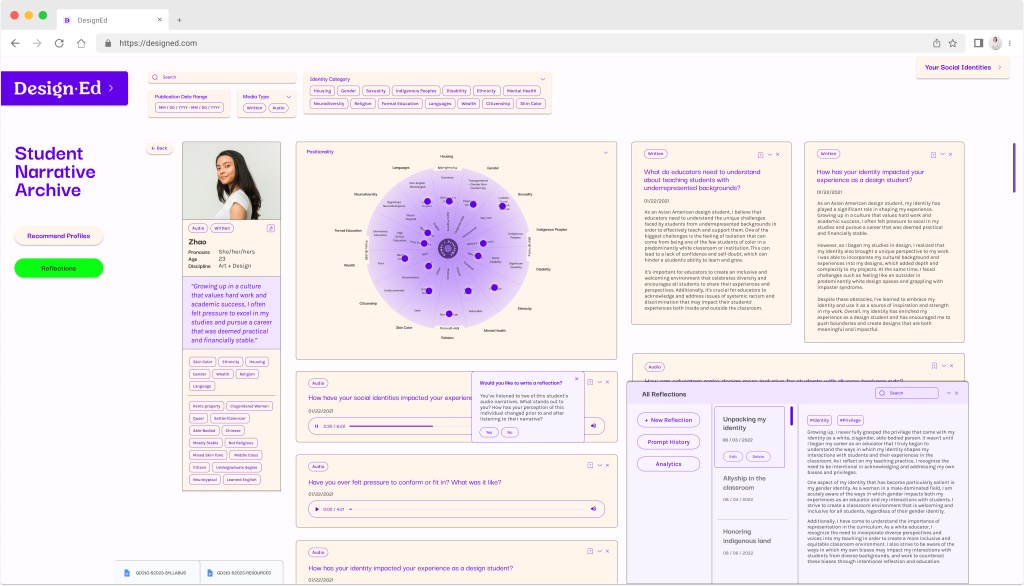Open Prompt History in reflections sidebar
This screenshot has width=1024, height=586.
(x=668, y=442)
